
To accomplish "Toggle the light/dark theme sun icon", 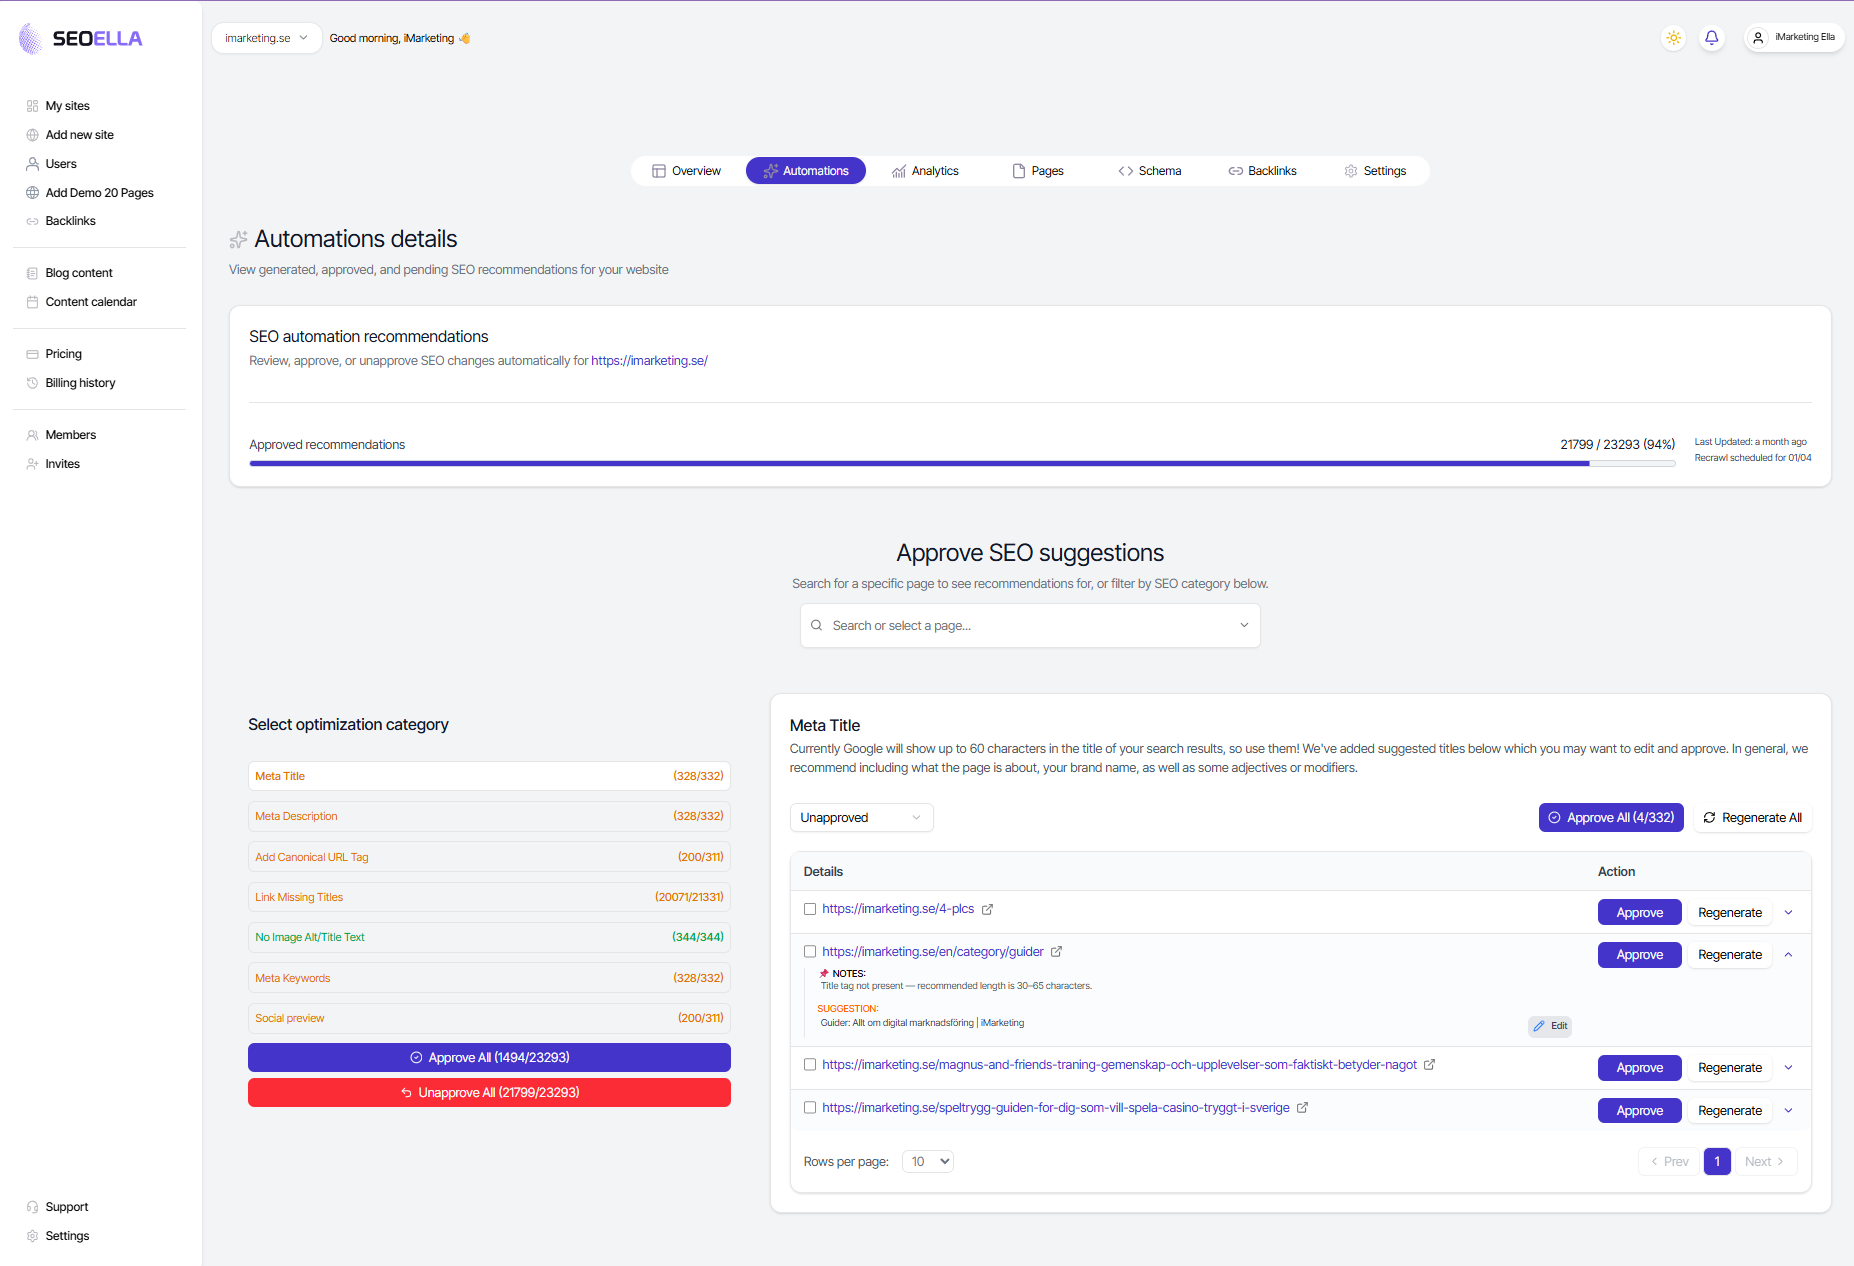I will click(x=1673, y=38).
